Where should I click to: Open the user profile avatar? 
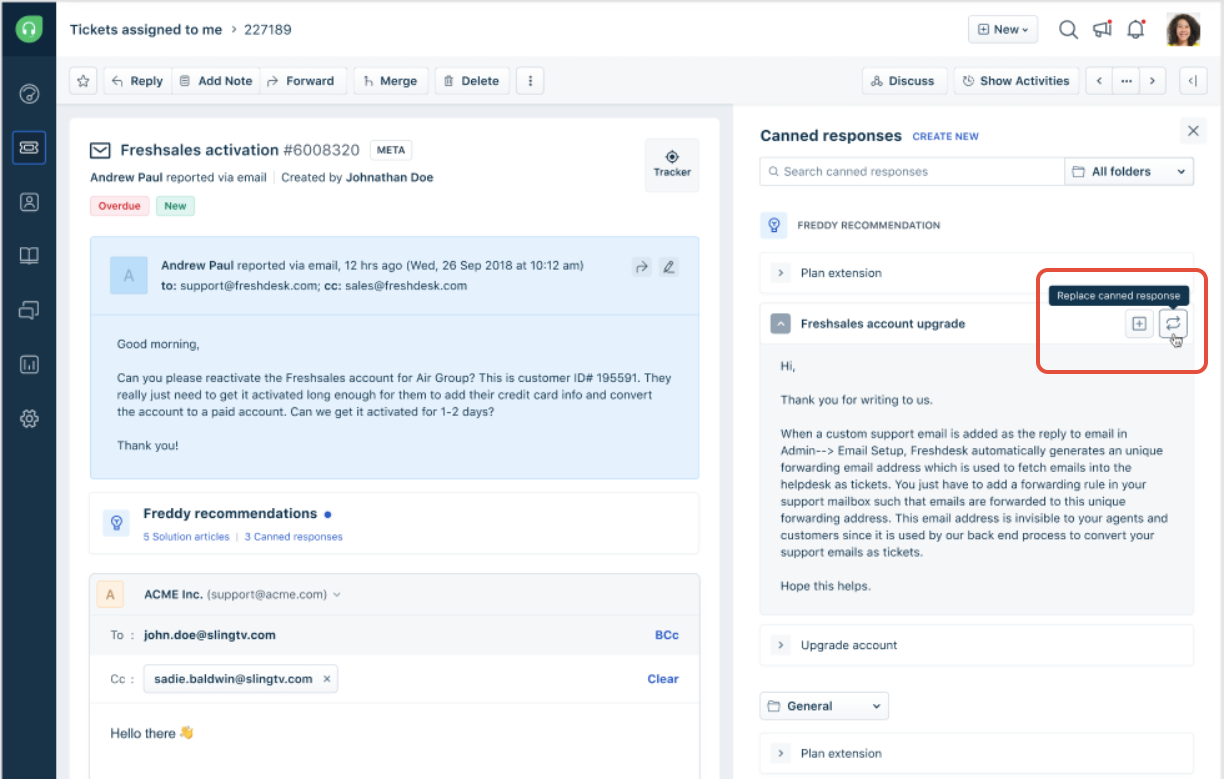(1183, 29)
